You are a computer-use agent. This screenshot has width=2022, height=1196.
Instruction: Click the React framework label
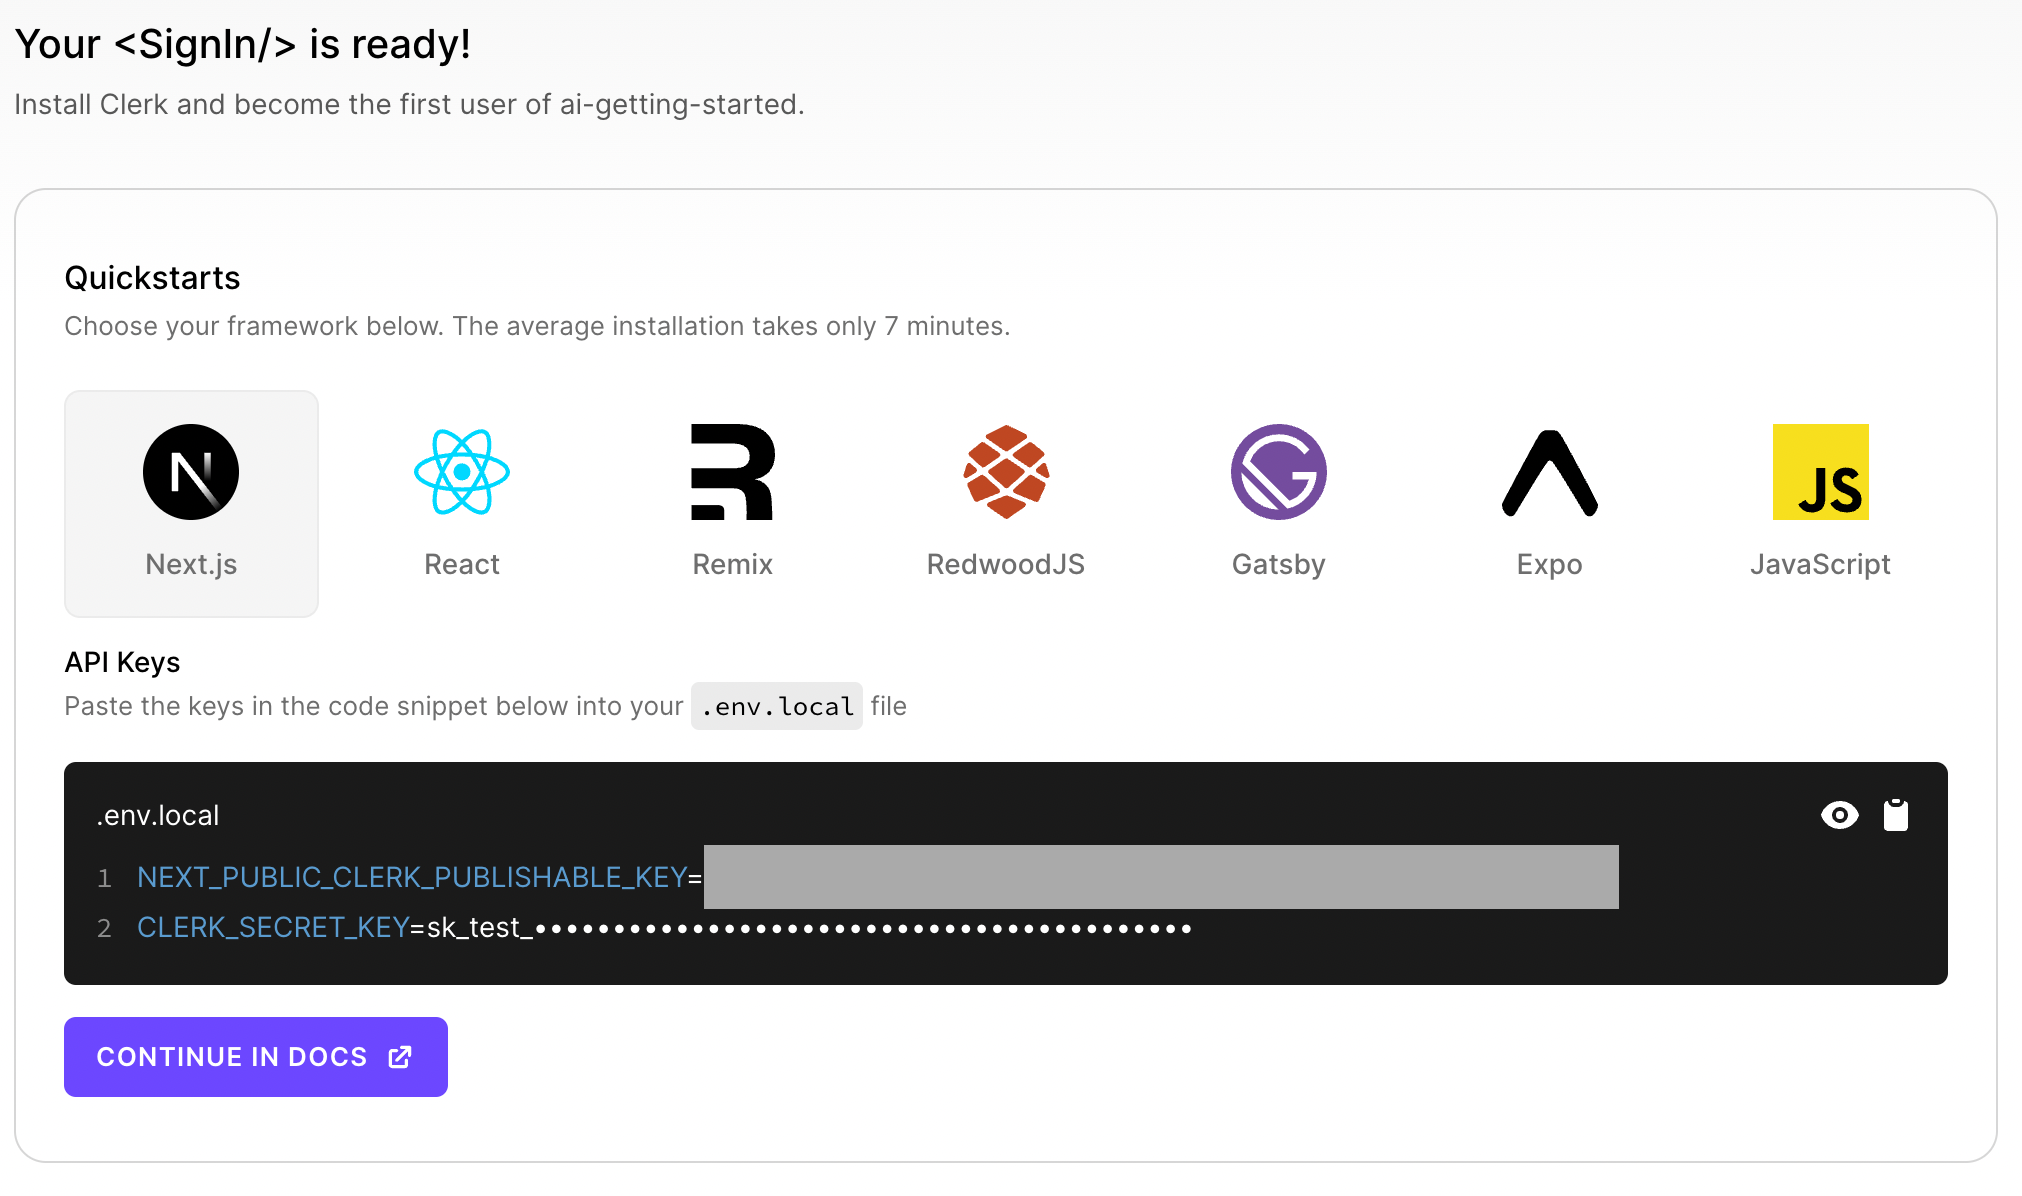tap(462, 564)
